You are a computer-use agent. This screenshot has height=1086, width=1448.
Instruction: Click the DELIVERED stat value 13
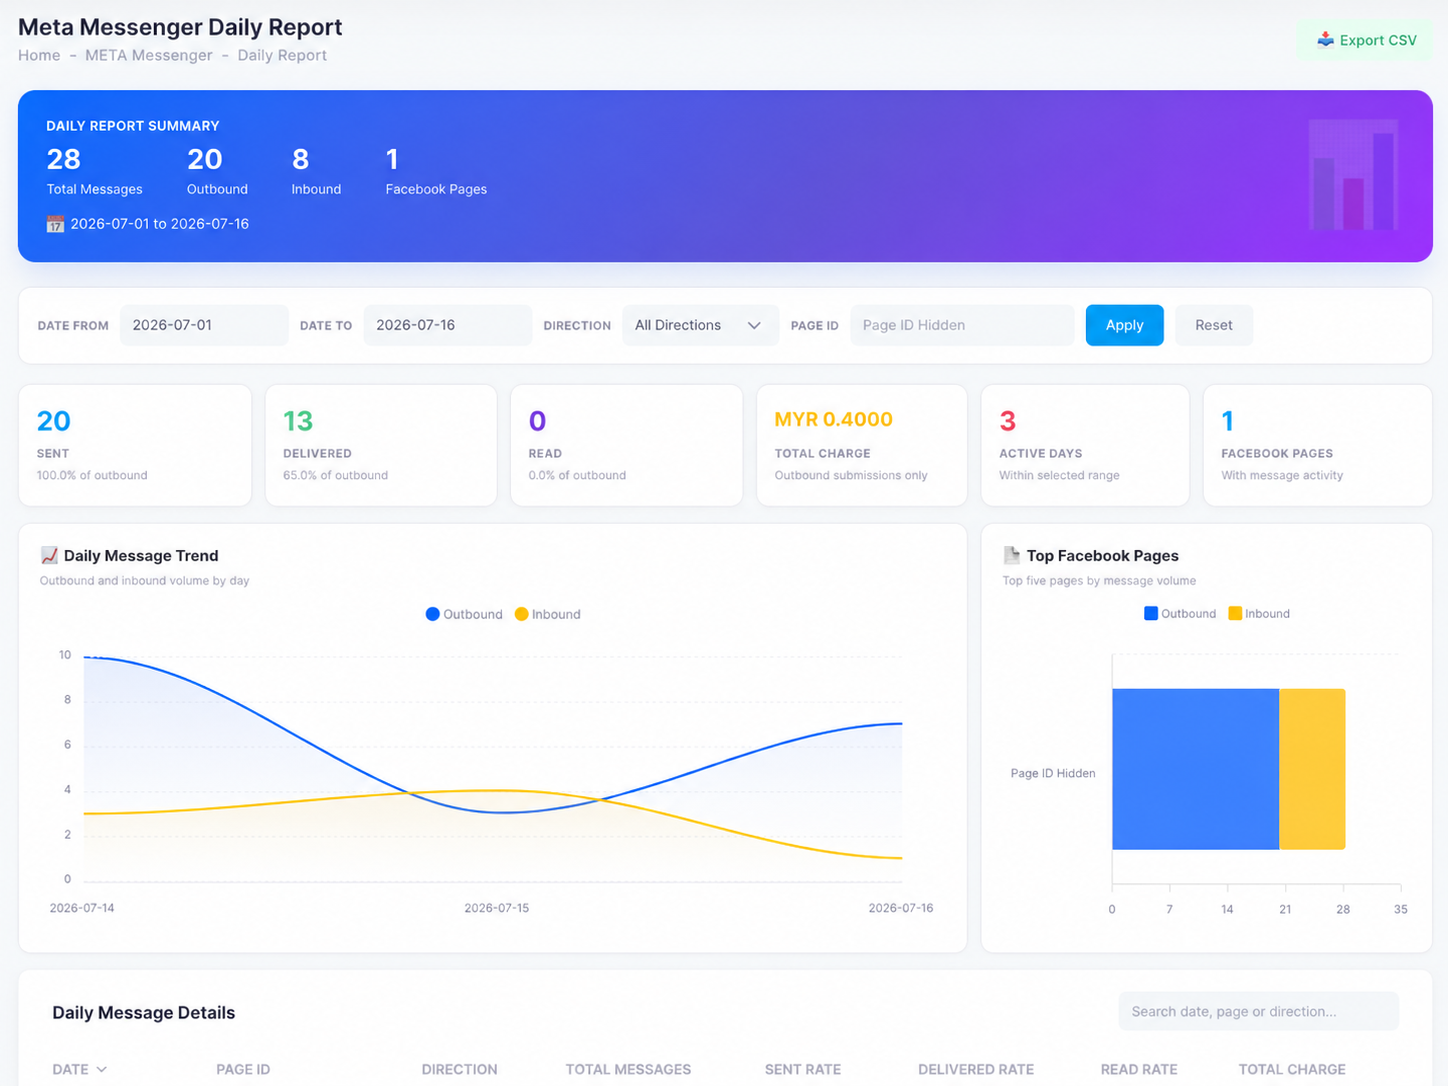click(298, 421)
